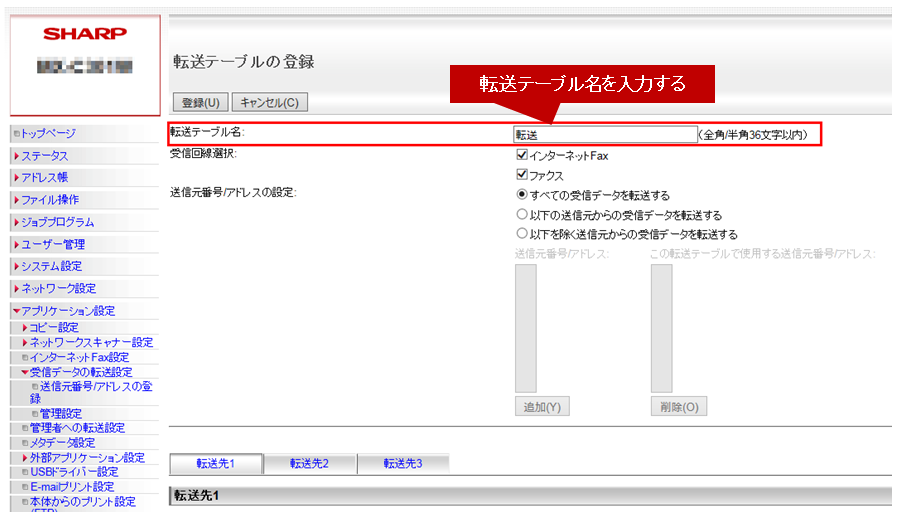Image resolution: width=897 pixels, height=512 pixels.
Task: Open the 転送先3 tab
Action: click(x=403, y=463)
